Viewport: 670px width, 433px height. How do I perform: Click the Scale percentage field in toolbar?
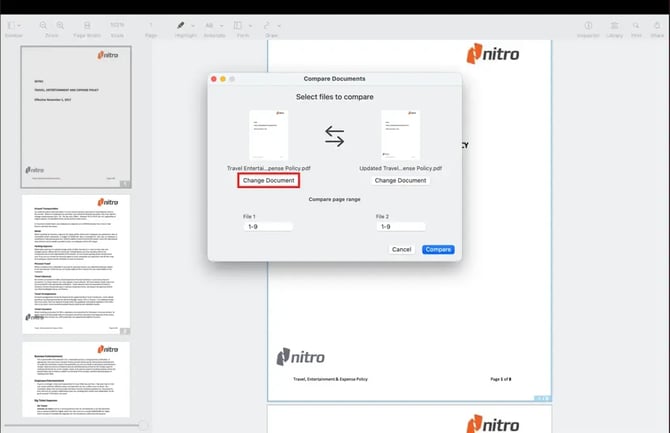pos(117,25)
